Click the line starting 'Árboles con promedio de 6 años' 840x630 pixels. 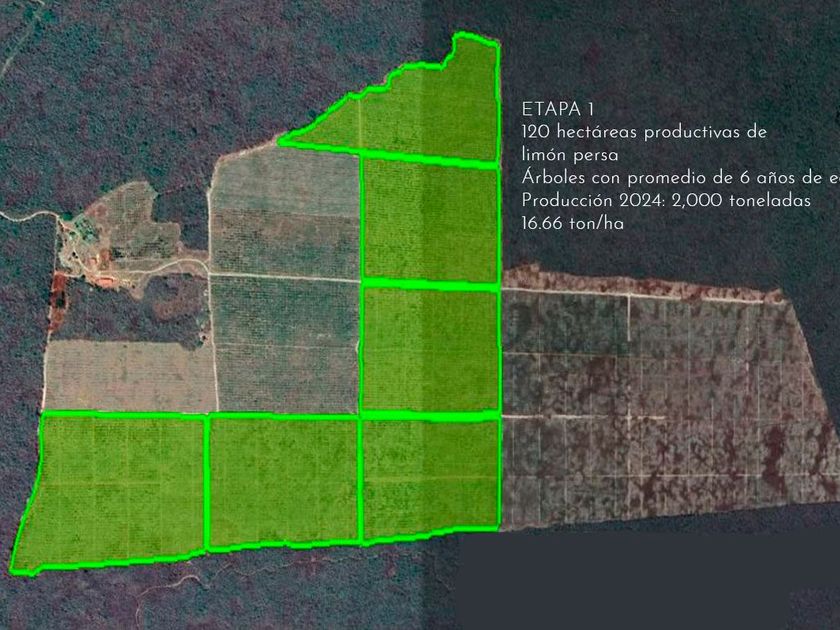(680, 177)
